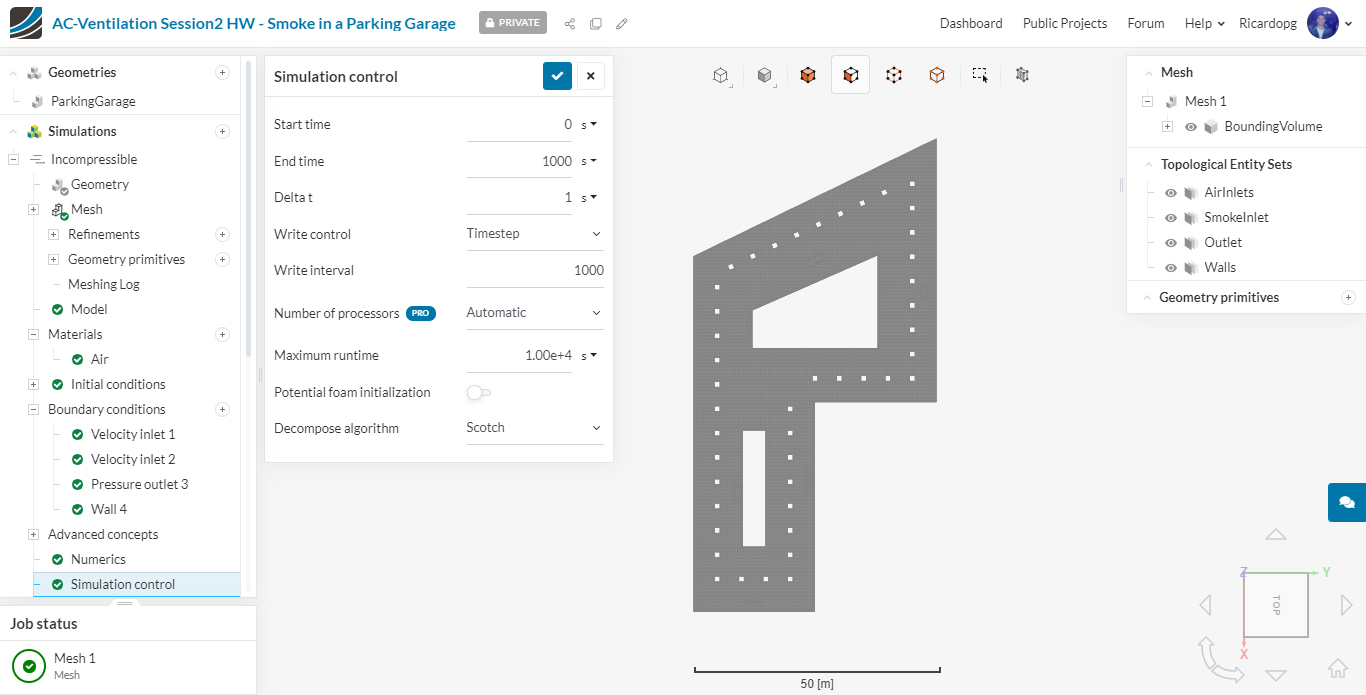Open the Dashboard link
The height and width of the screenshot is (695, 1366).
click(x=970, y=23)
